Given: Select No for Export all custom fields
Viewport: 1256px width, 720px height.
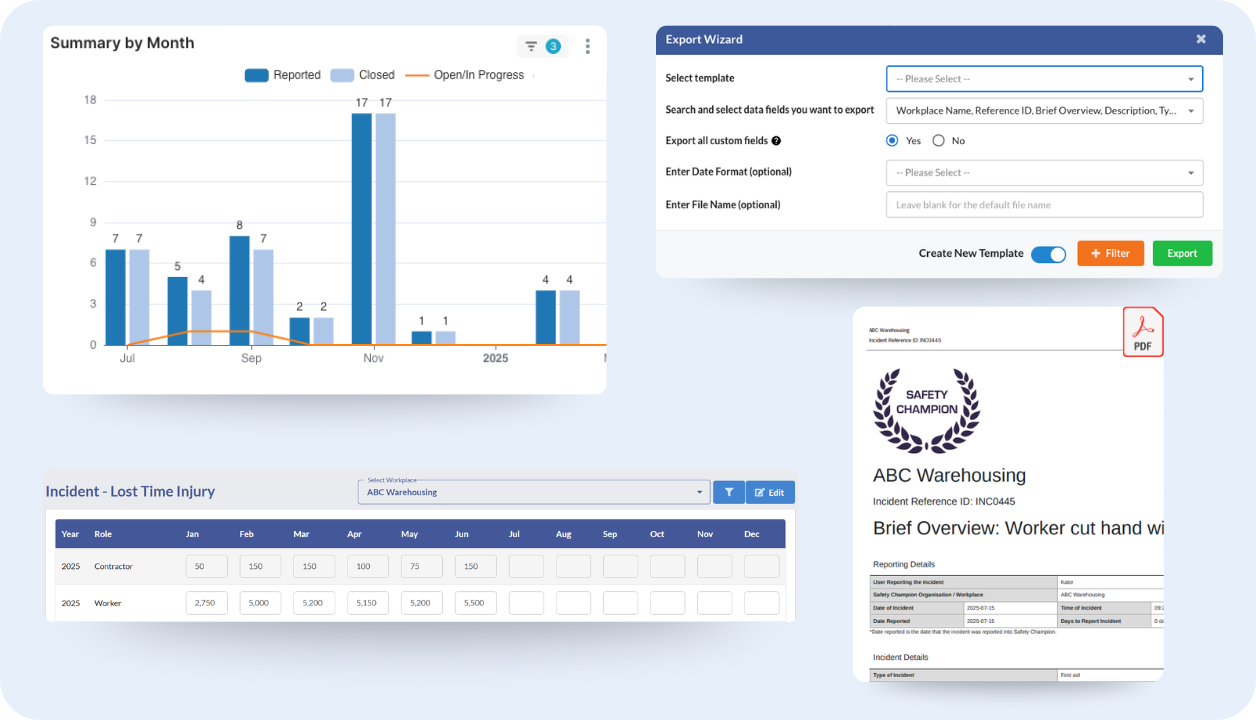Looking at the screenshot, I should click(x=938, y=141).
